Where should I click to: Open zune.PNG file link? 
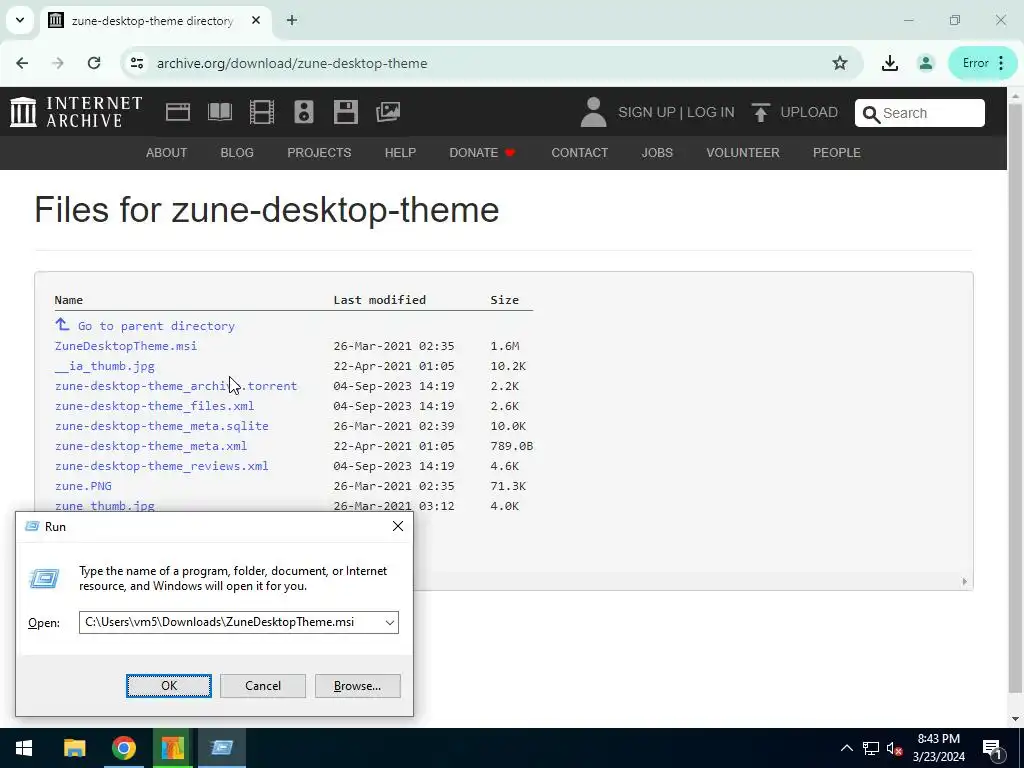click(x=83, y=486)
